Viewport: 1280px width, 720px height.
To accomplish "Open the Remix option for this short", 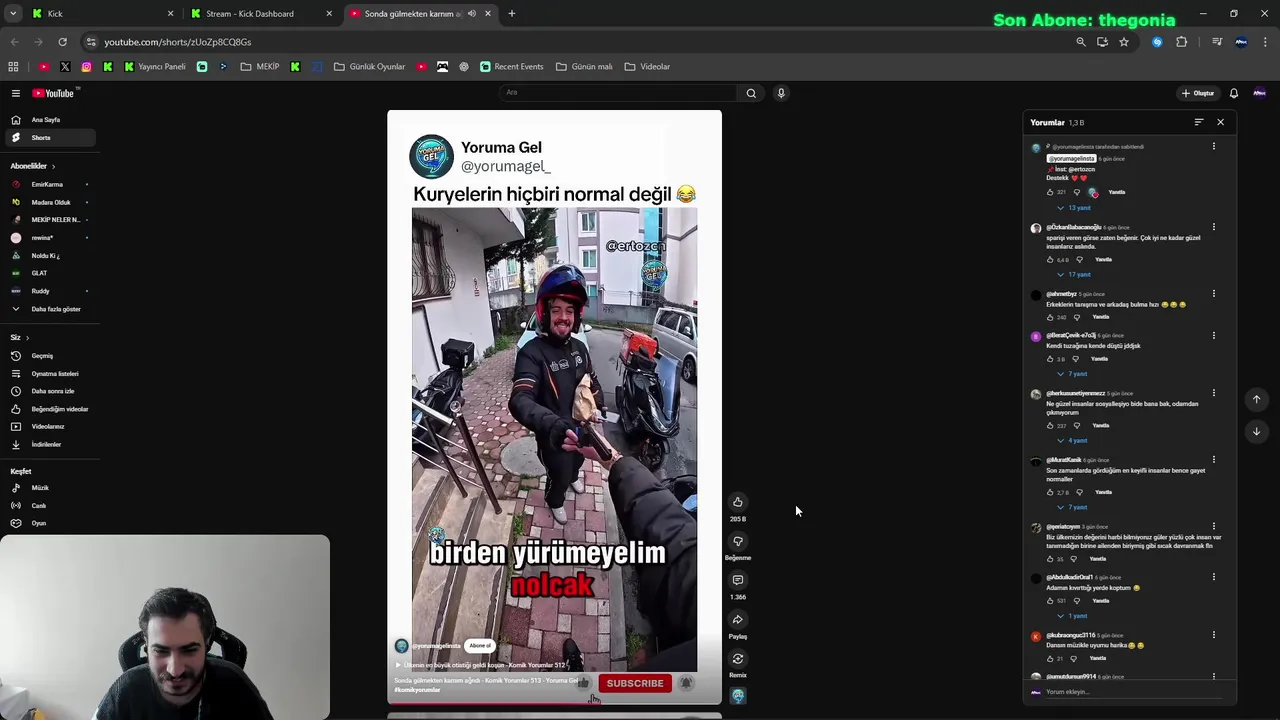I will (737, 658).
